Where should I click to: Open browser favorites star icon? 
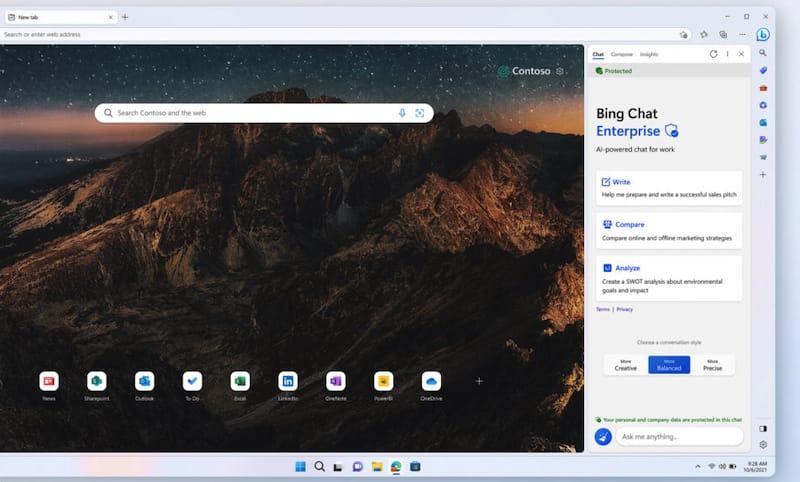click(704, 35)
